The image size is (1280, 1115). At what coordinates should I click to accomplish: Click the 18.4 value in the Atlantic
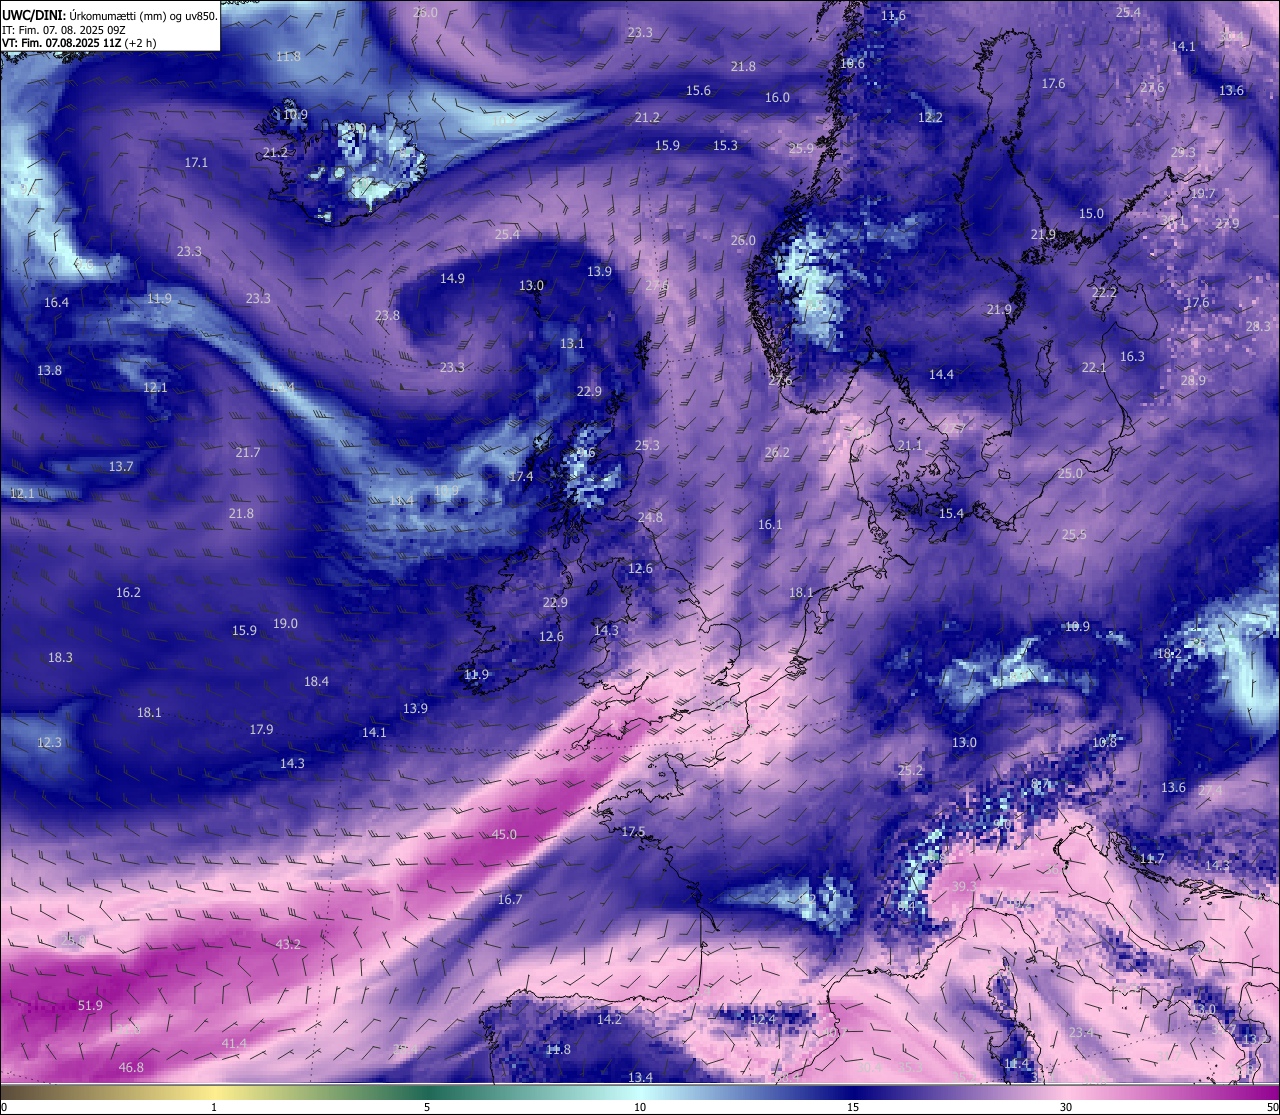point(316,682)
